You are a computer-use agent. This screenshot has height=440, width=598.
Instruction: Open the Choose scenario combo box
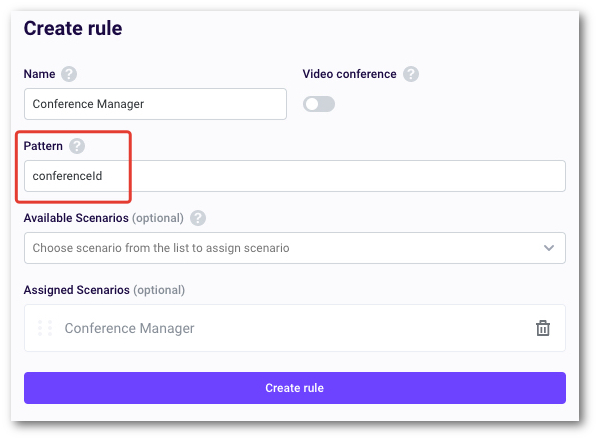click(295, 248)
